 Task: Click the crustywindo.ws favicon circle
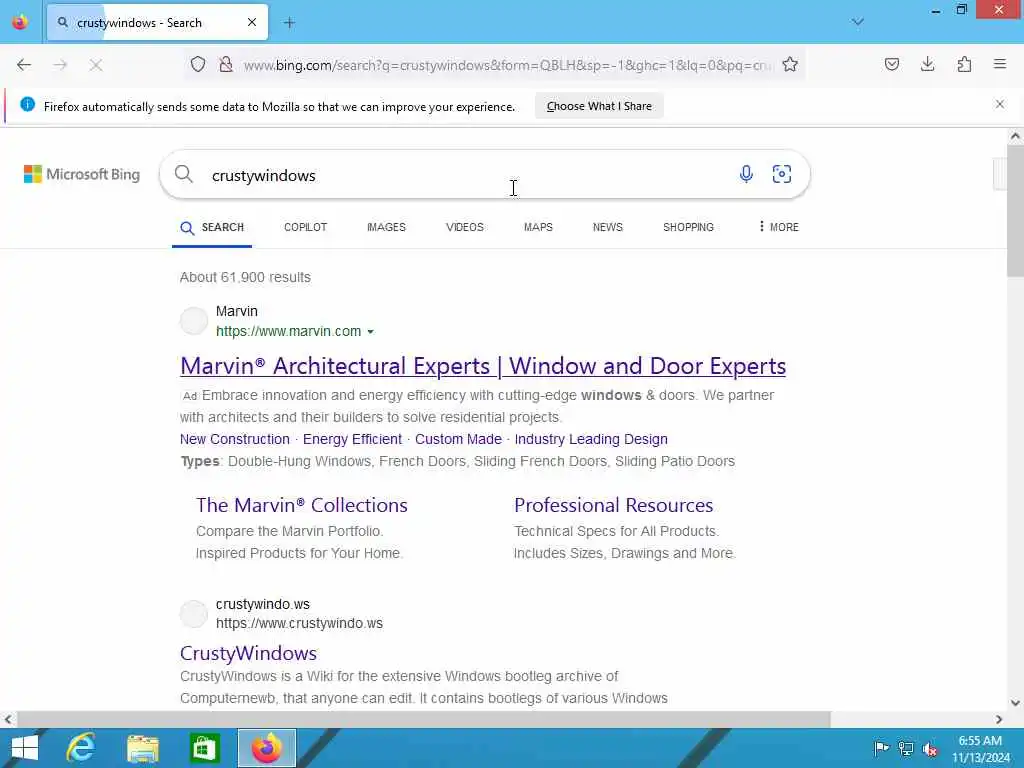[194, 614]
